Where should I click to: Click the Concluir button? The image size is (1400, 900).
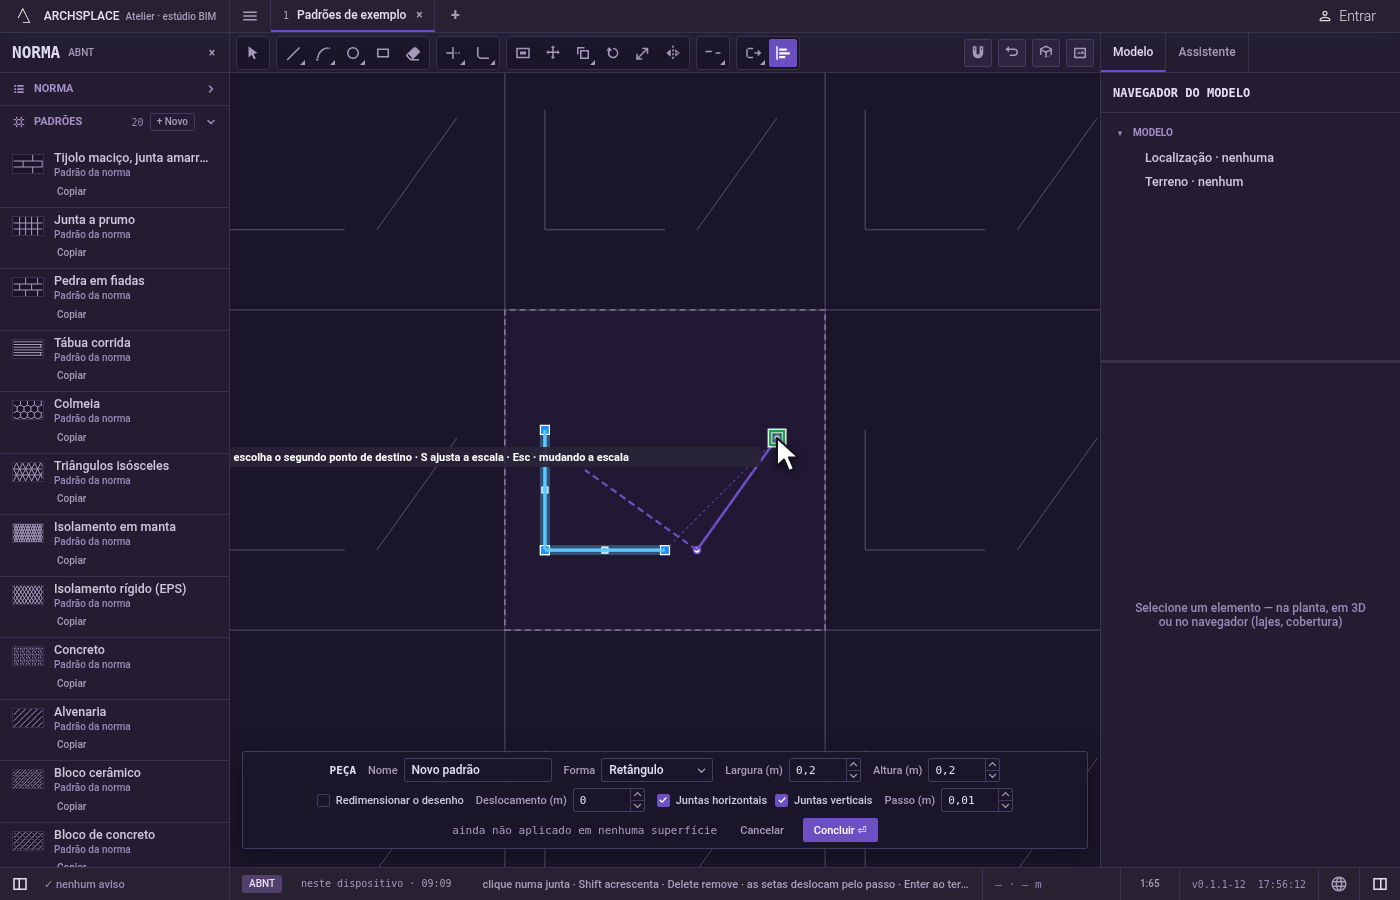click(840, 830)
